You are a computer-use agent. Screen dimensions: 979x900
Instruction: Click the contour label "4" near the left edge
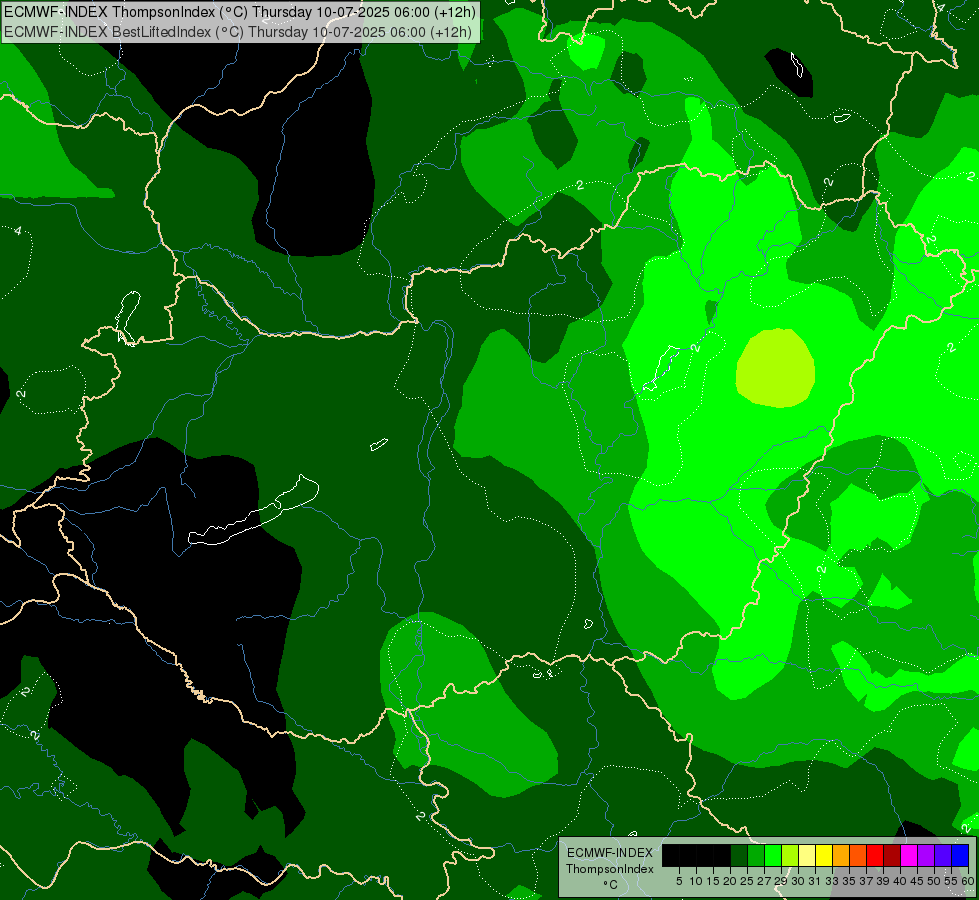[18, 231]
